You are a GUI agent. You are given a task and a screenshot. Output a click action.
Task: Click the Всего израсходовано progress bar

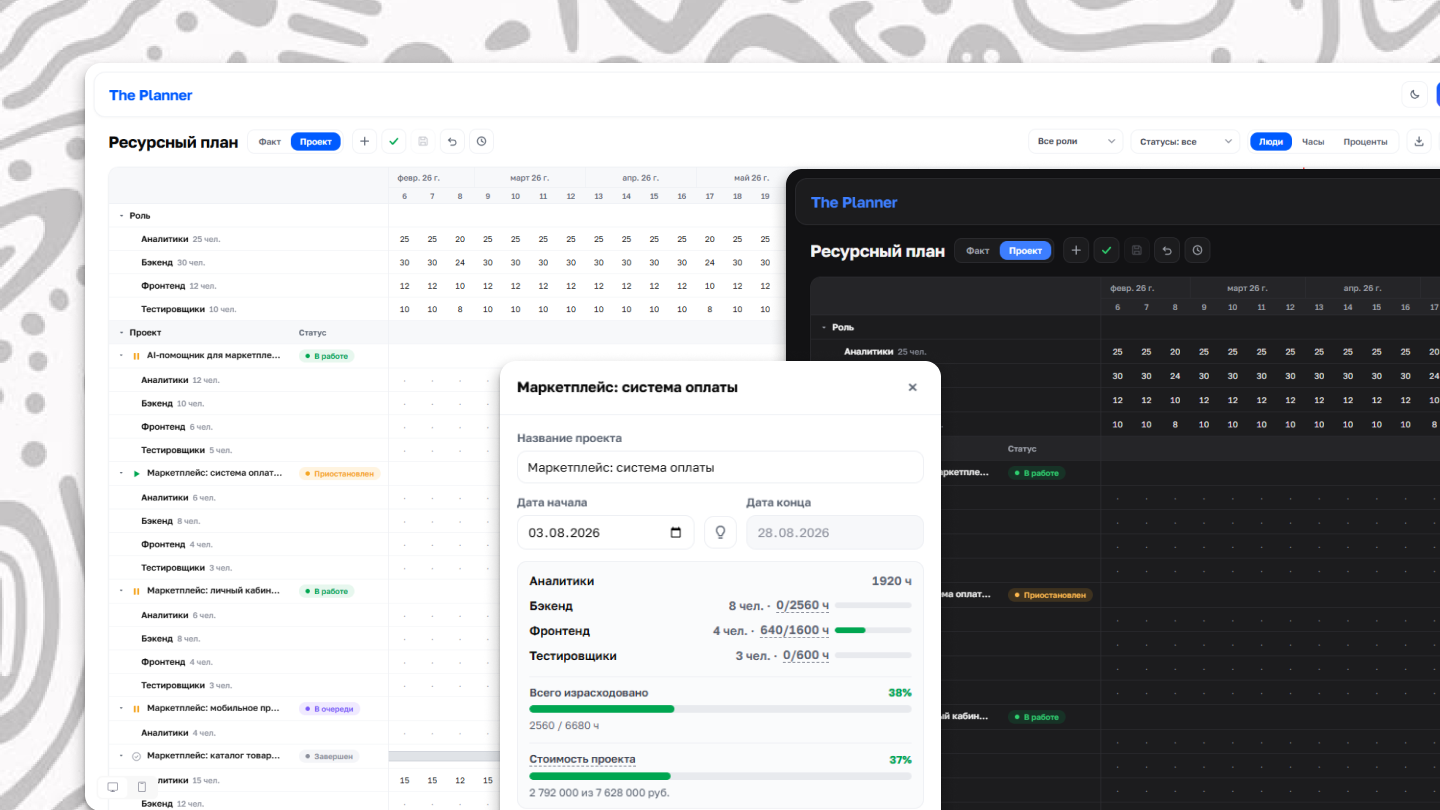720,709
